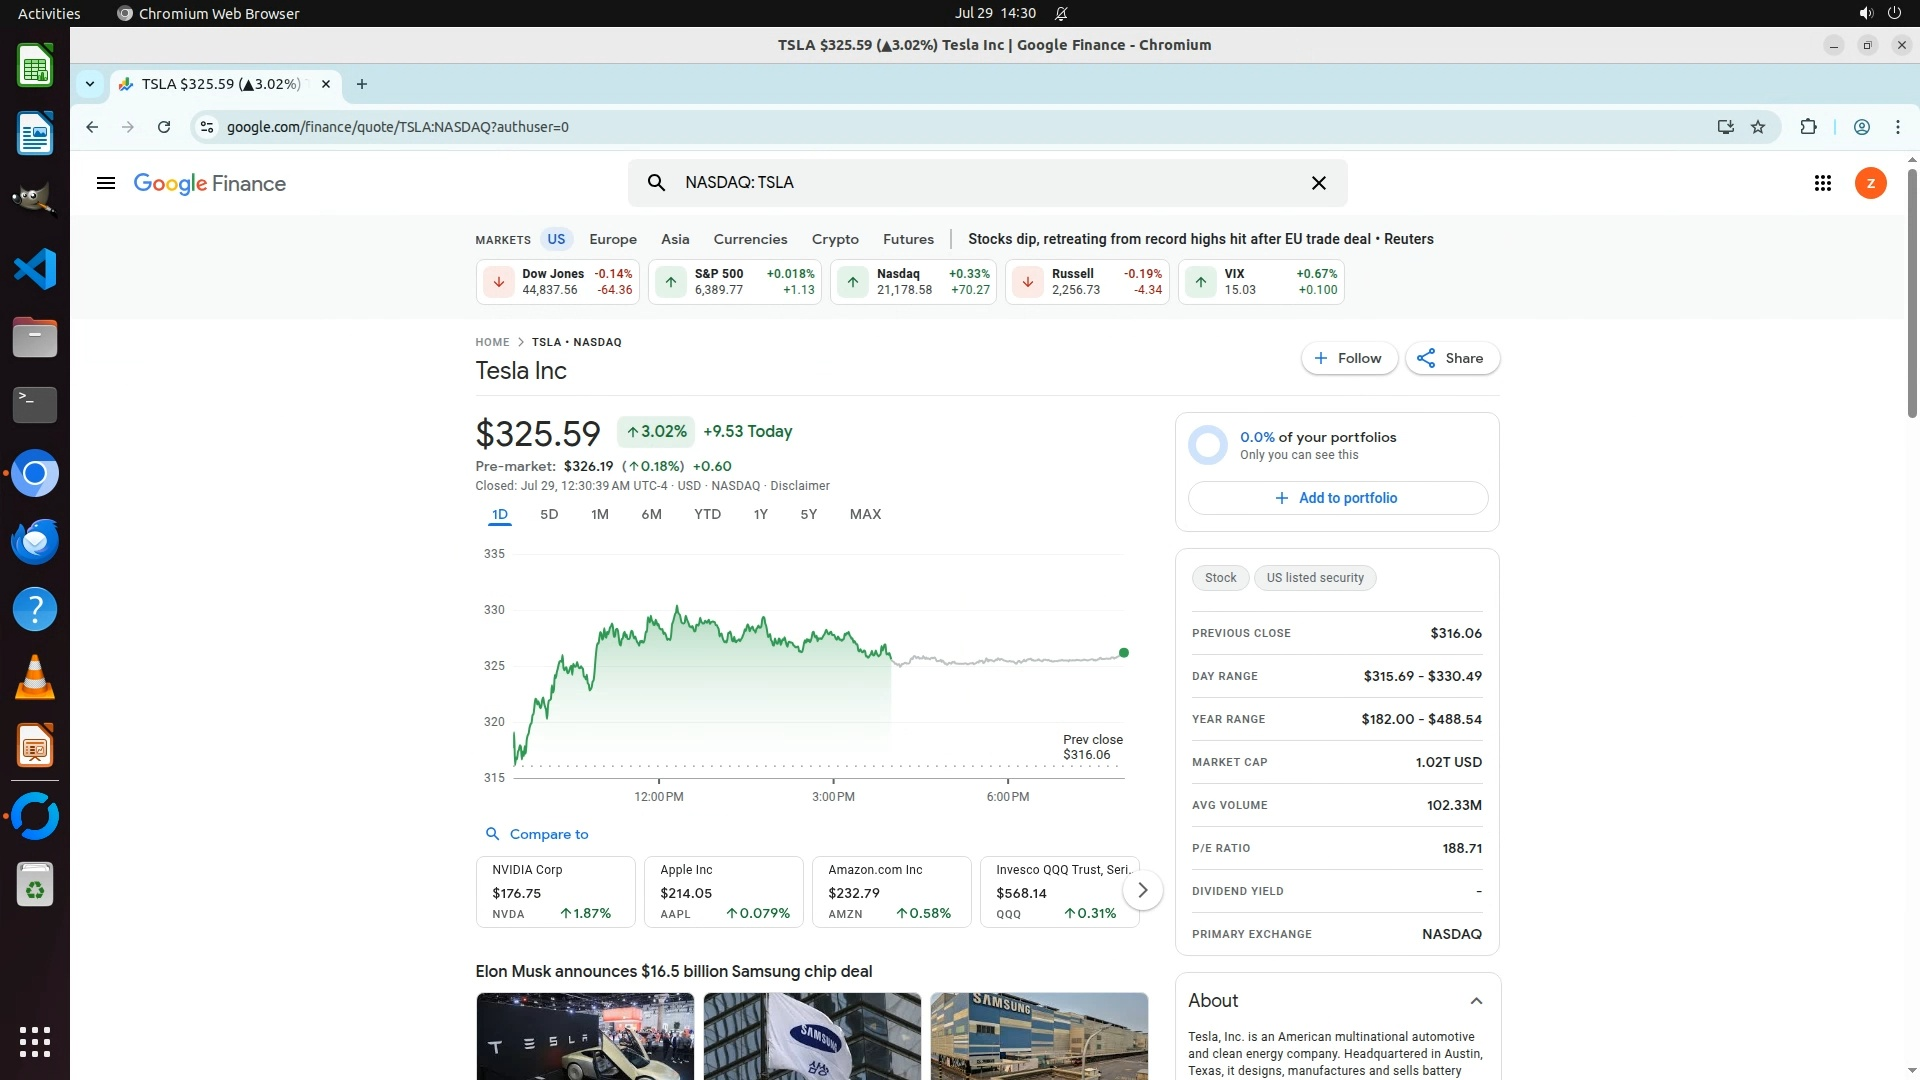This screenshot has width=1920, height=1080.
Task: Show next comparison stocks with arrow
Action: (x=1142, y=890)
